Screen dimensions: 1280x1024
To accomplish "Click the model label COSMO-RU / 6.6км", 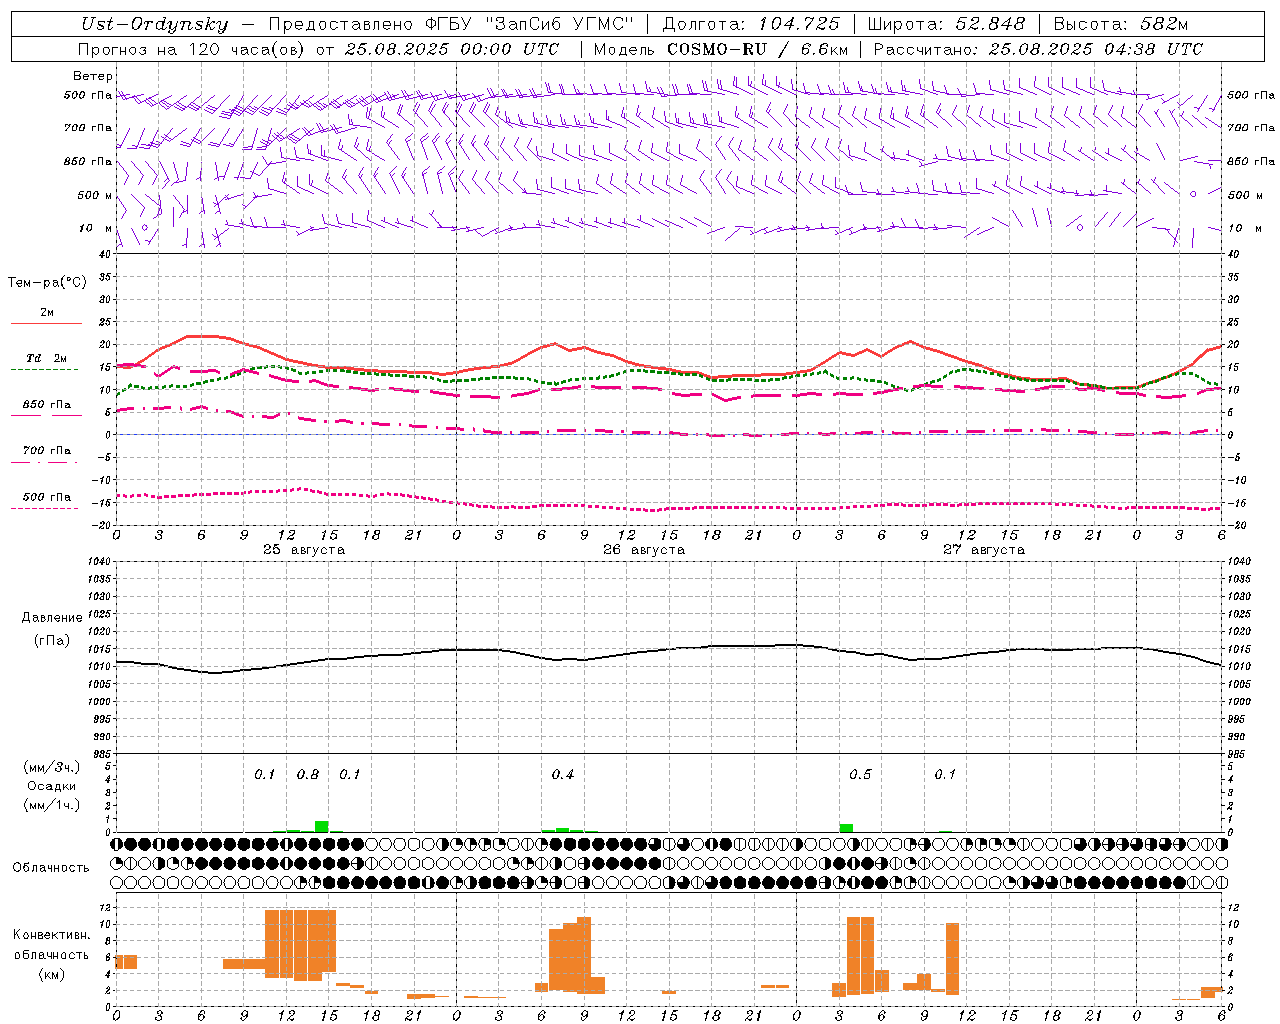I will 758,49.
